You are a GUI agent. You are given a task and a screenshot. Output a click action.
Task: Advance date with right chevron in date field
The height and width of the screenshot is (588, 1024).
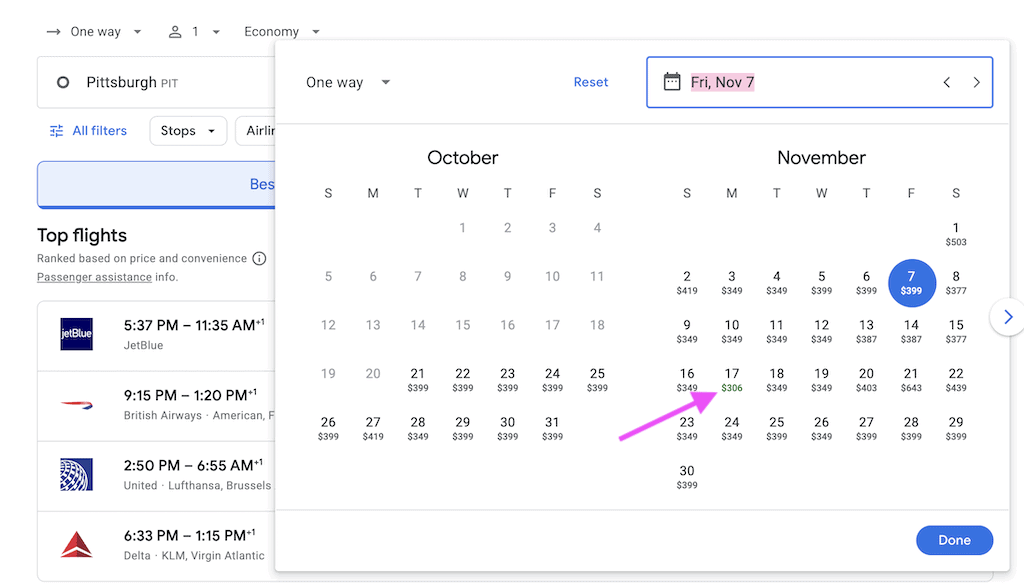click(x=977, y=82)
